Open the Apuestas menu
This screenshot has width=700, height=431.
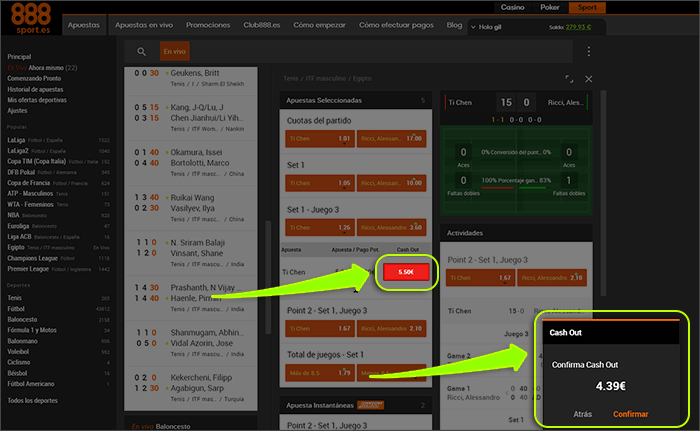pos(84,25)
